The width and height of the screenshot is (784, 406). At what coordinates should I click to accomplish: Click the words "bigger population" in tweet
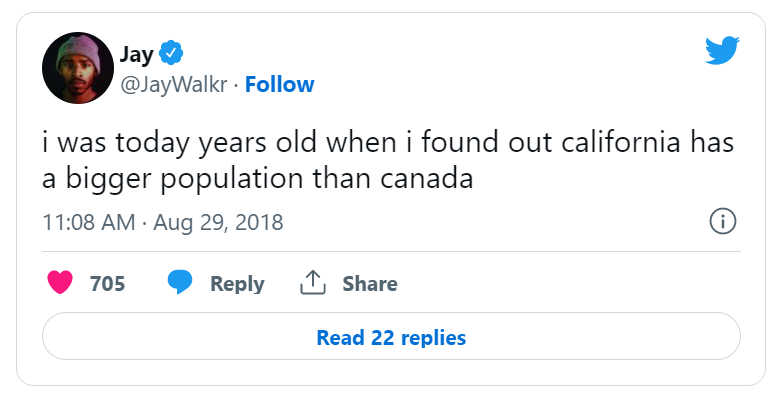pyautogui.click(x=183, y=181)
